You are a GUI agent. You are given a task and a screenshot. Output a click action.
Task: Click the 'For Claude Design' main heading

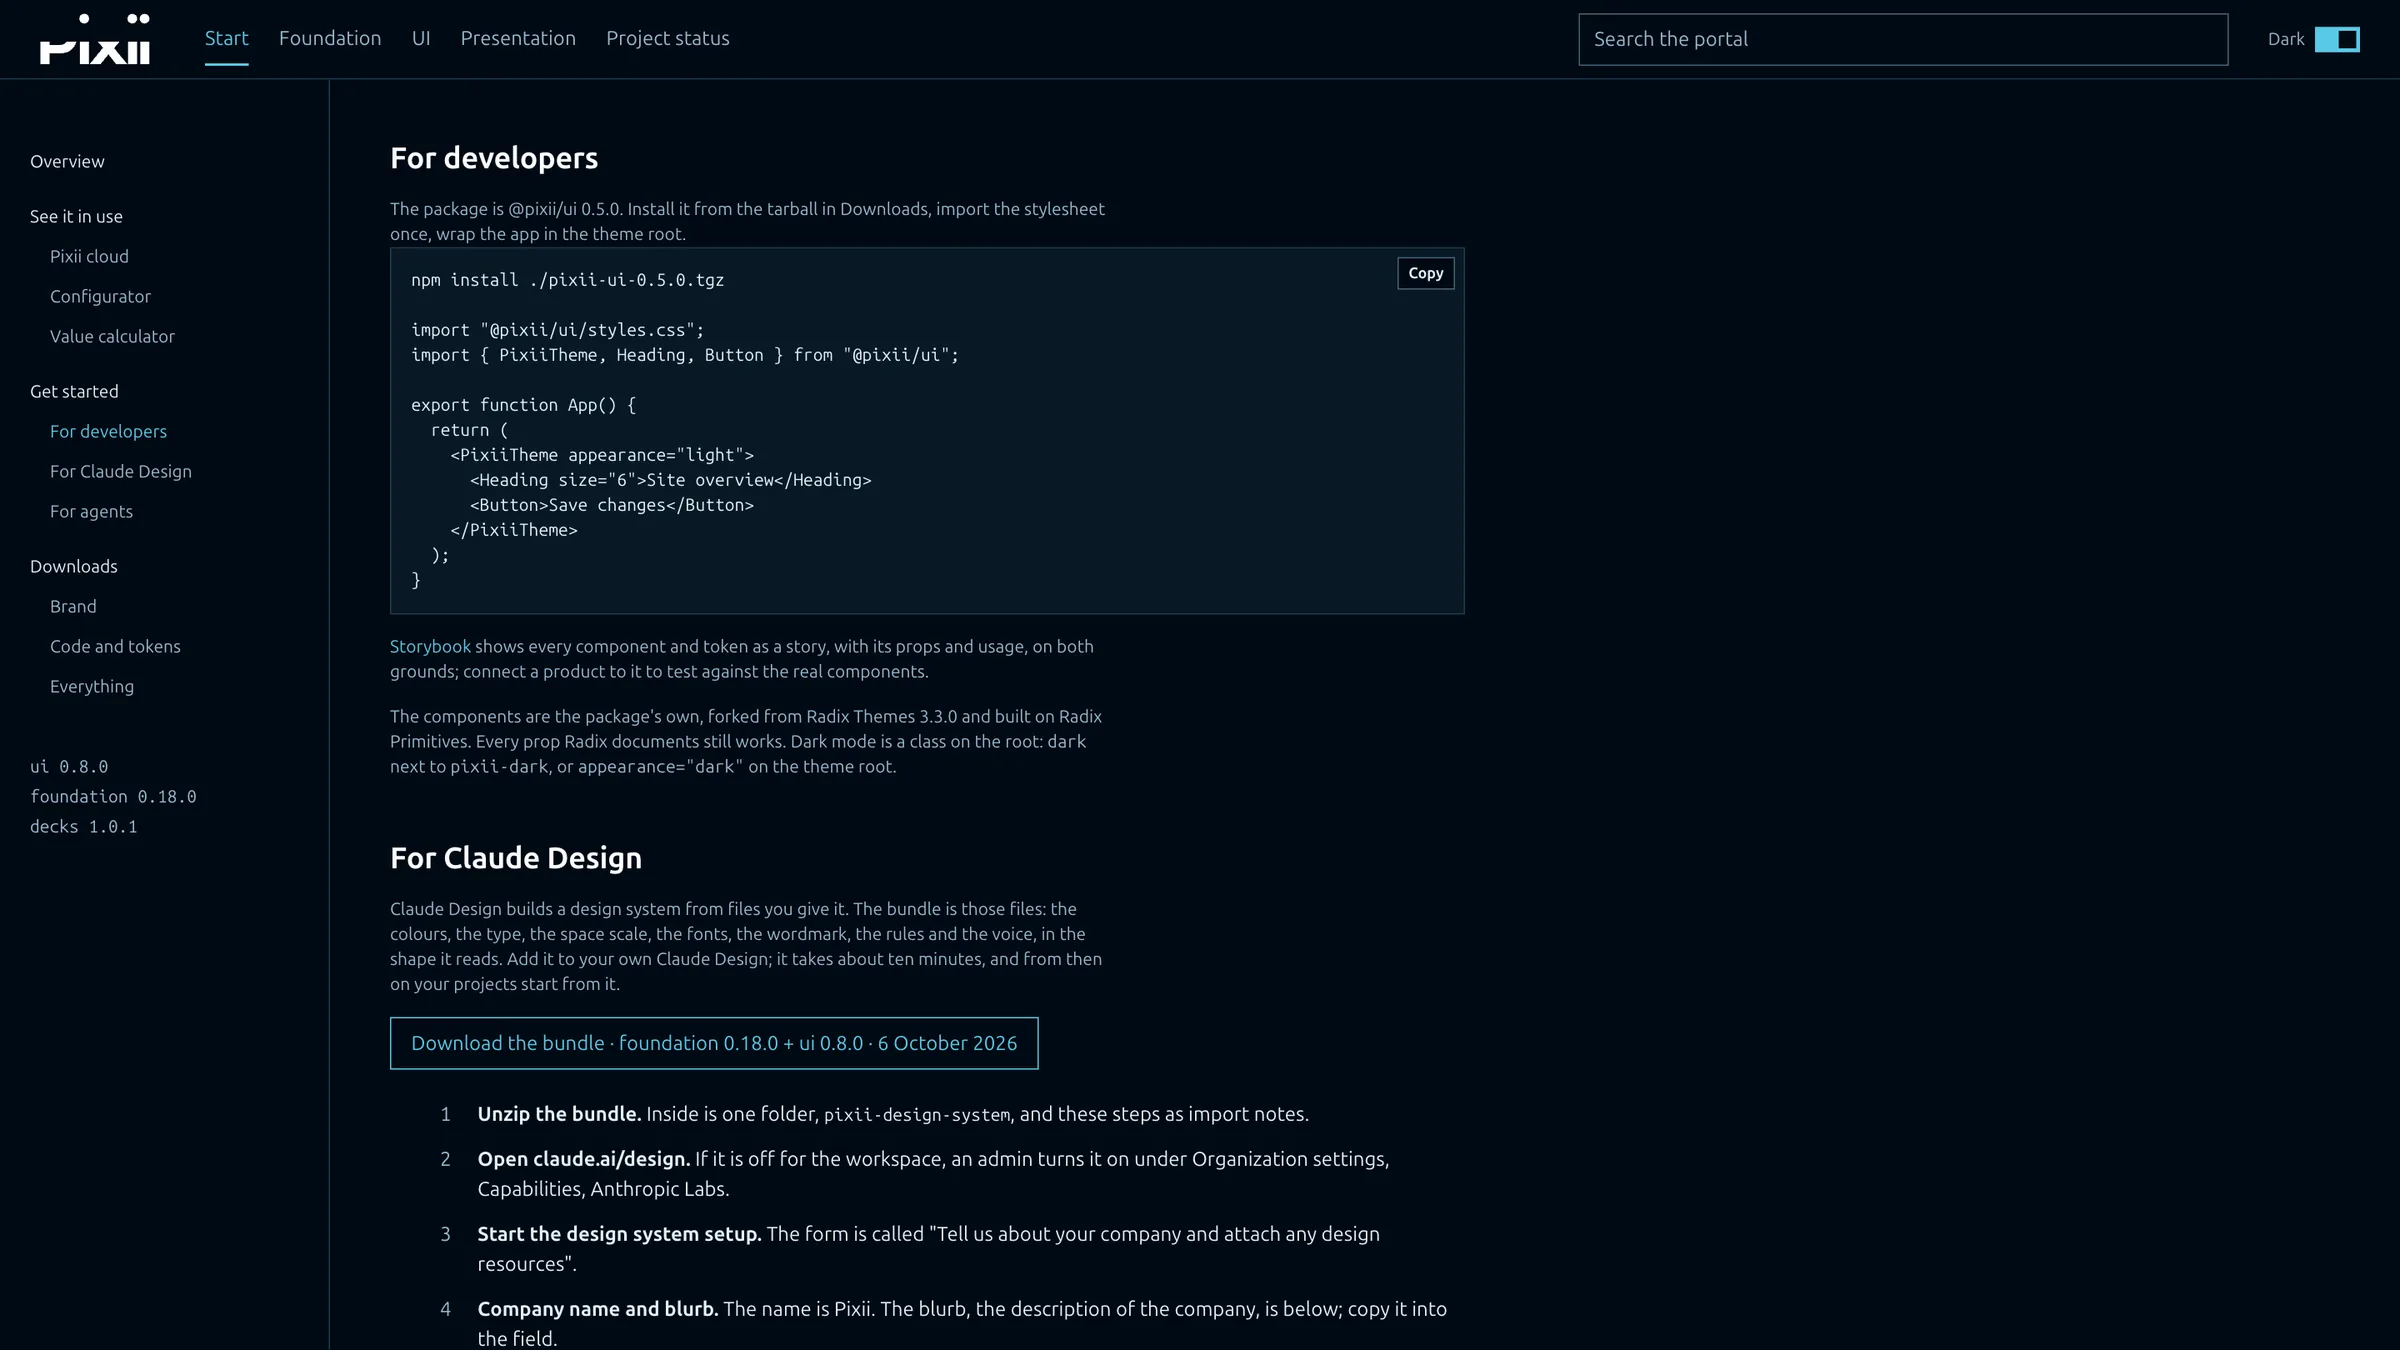[x=516, y=858]
